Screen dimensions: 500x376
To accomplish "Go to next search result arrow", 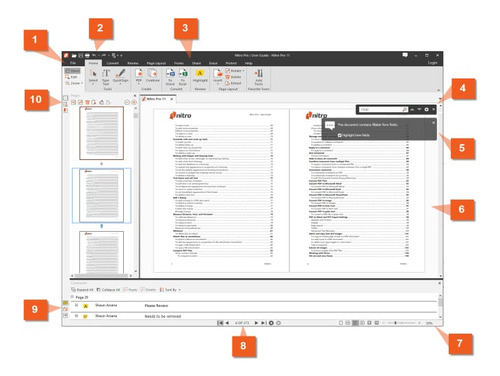I will click(x=419, y=109).
